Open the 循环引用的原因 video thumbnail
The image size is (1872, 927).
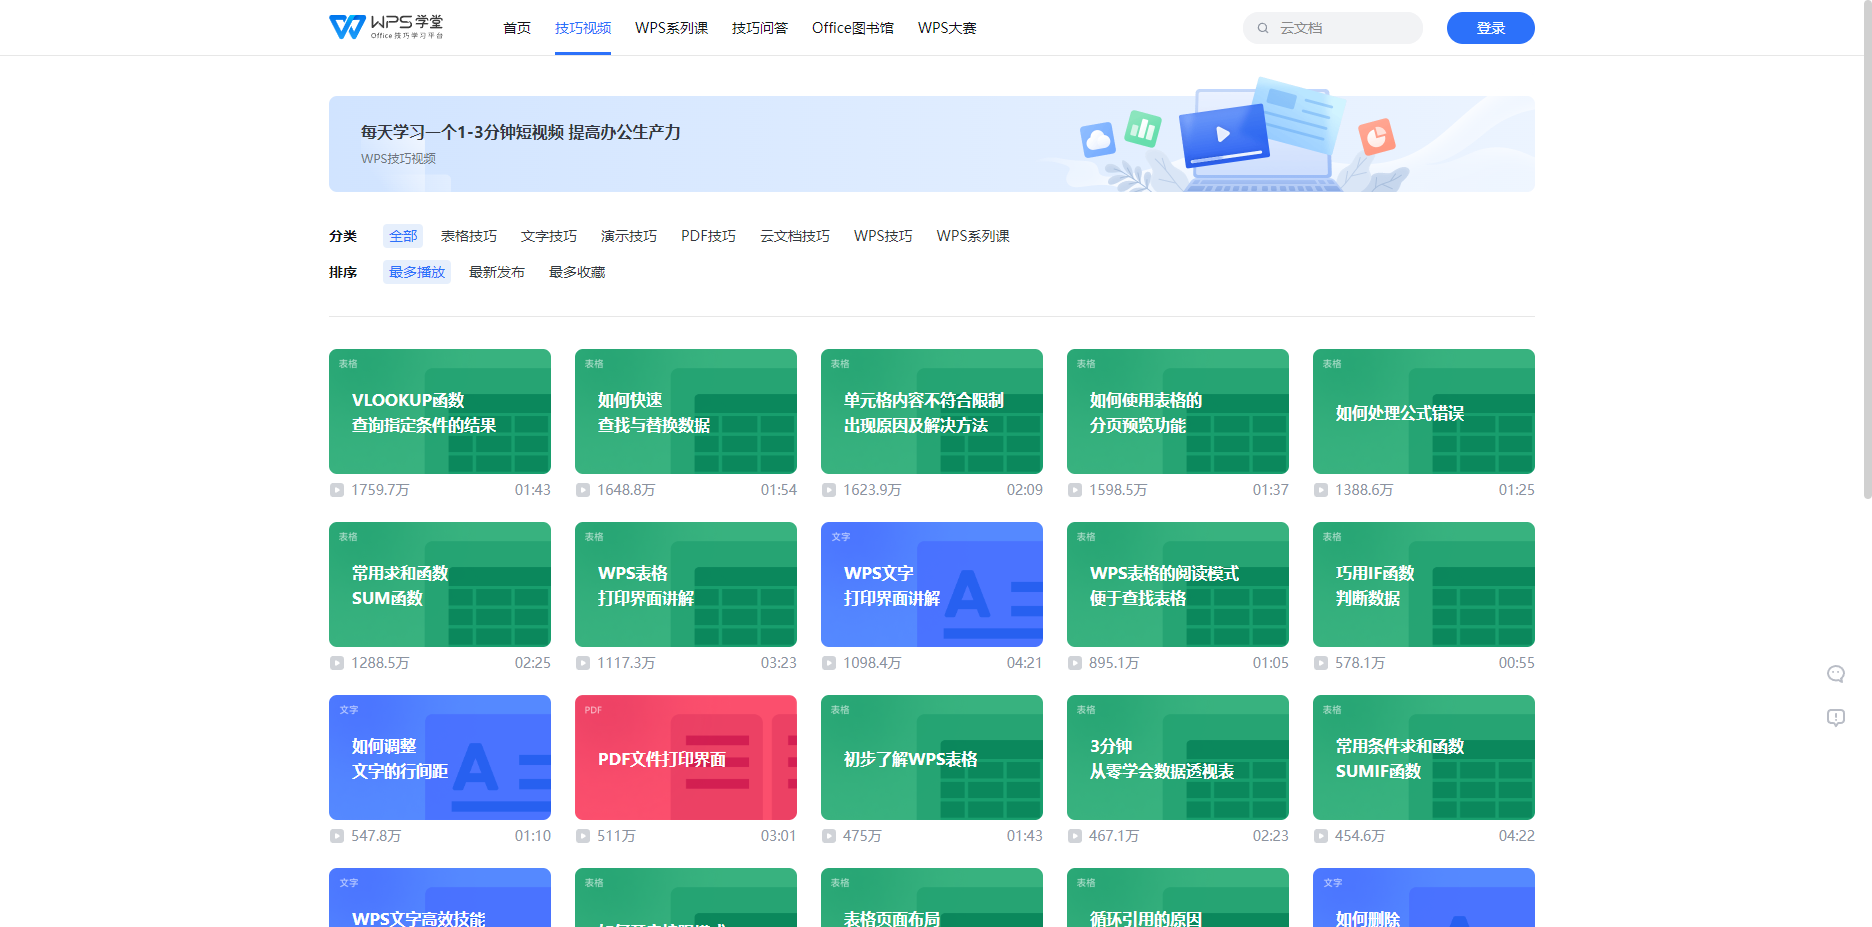tap(1178, 898)
